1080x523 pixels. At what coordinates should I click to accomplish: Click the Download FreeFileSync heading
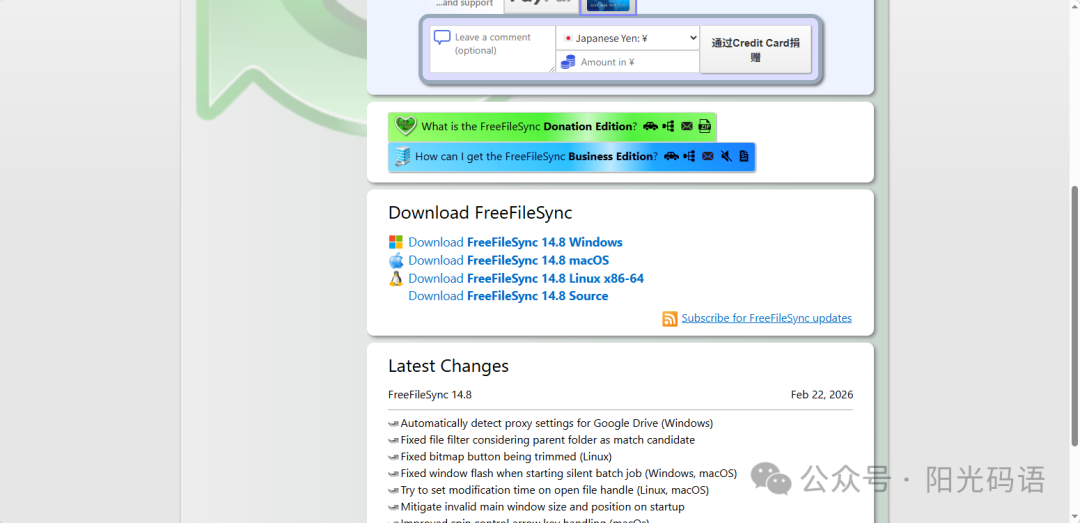point(480,212)
